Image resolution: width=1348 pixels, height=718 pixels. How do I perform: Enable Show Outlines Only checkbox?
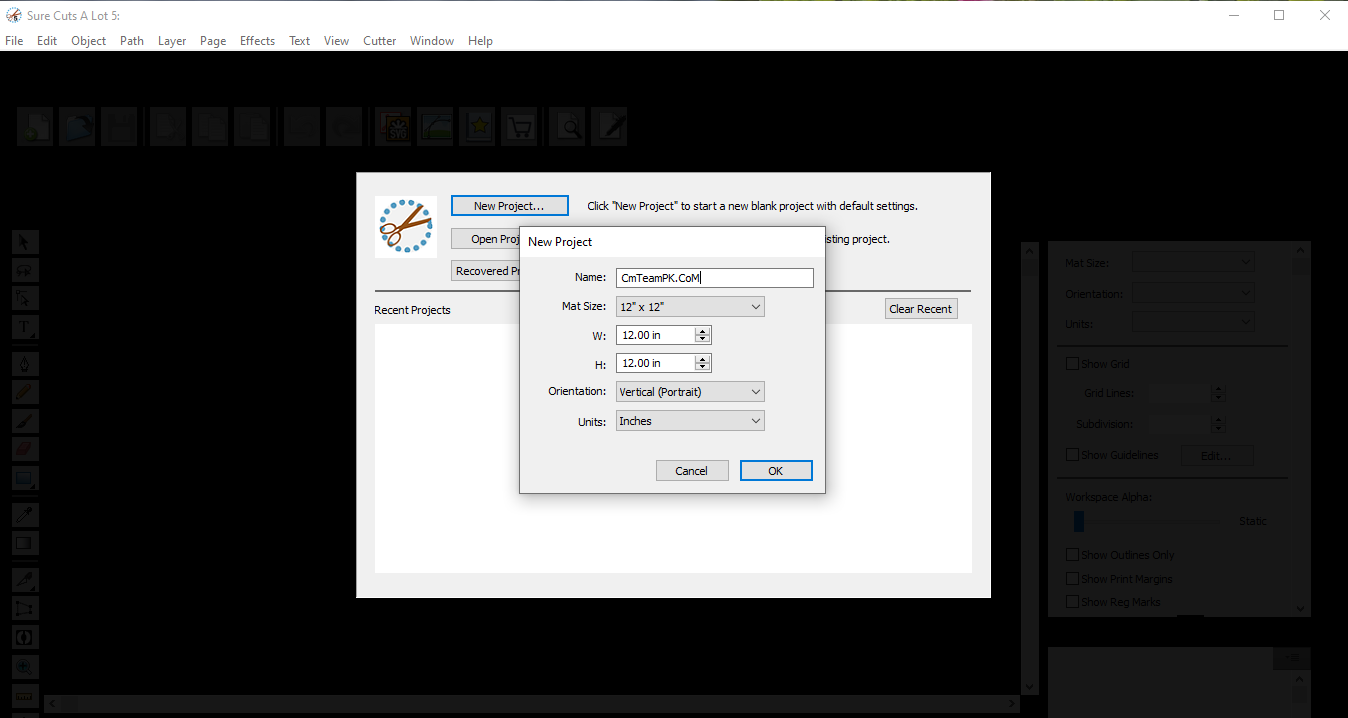pos(1073,555)
